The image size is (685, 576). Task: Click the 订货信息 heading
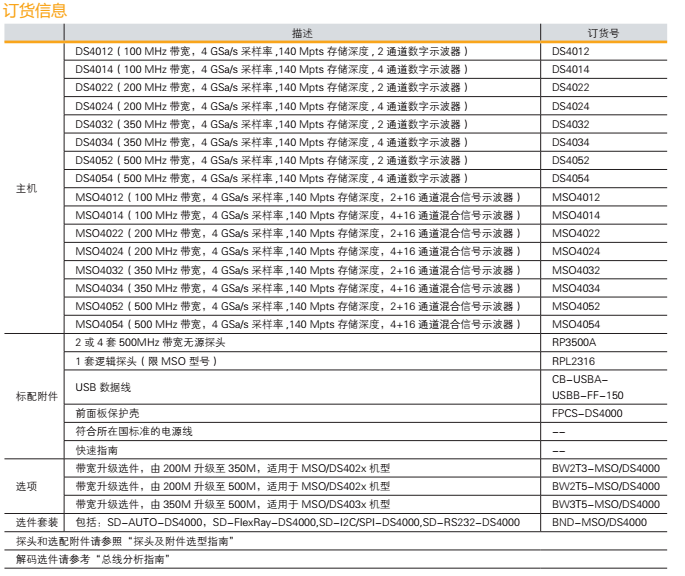(35, 10)
